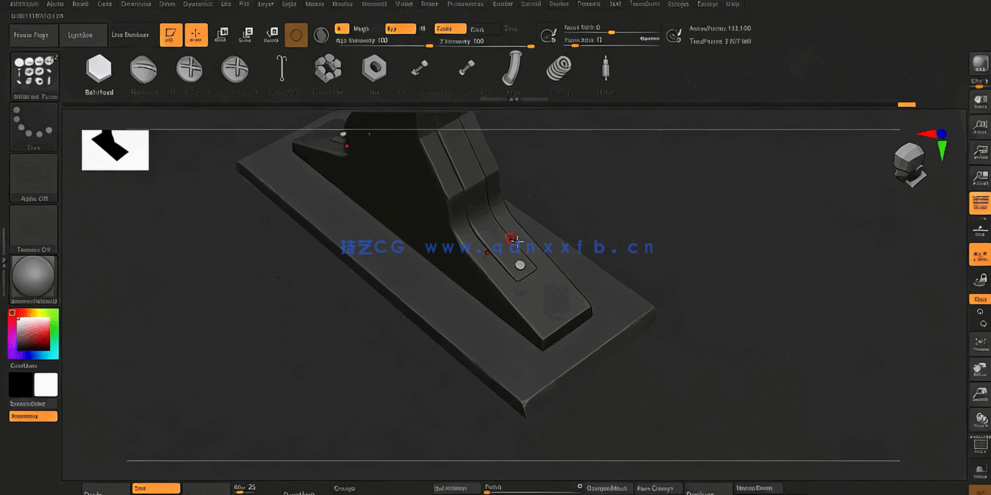
Task: Open the Alpha Off picker
Action: pos(34,178)
